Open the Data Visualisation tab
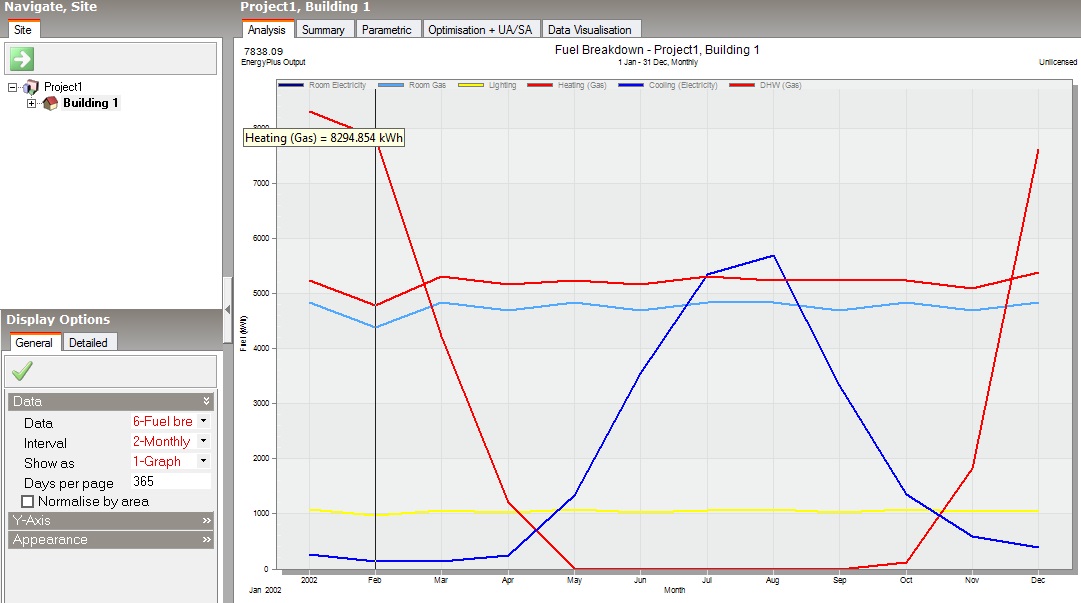Screen dimensions: 1081x603 point(590,30)
